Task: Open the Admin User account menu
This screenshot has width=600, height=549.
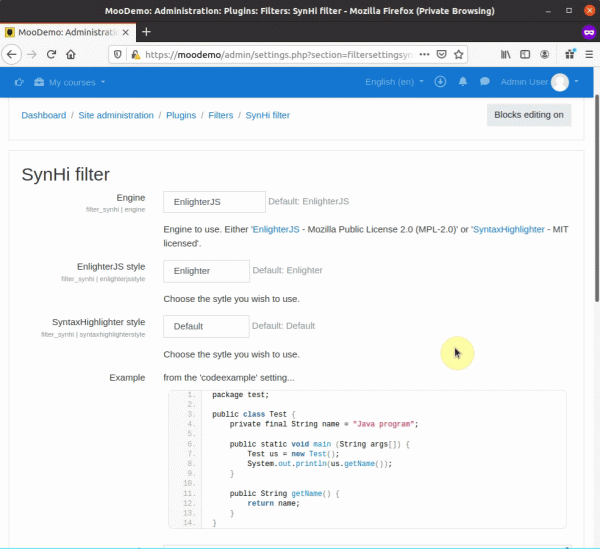Action: click(539, 82)
